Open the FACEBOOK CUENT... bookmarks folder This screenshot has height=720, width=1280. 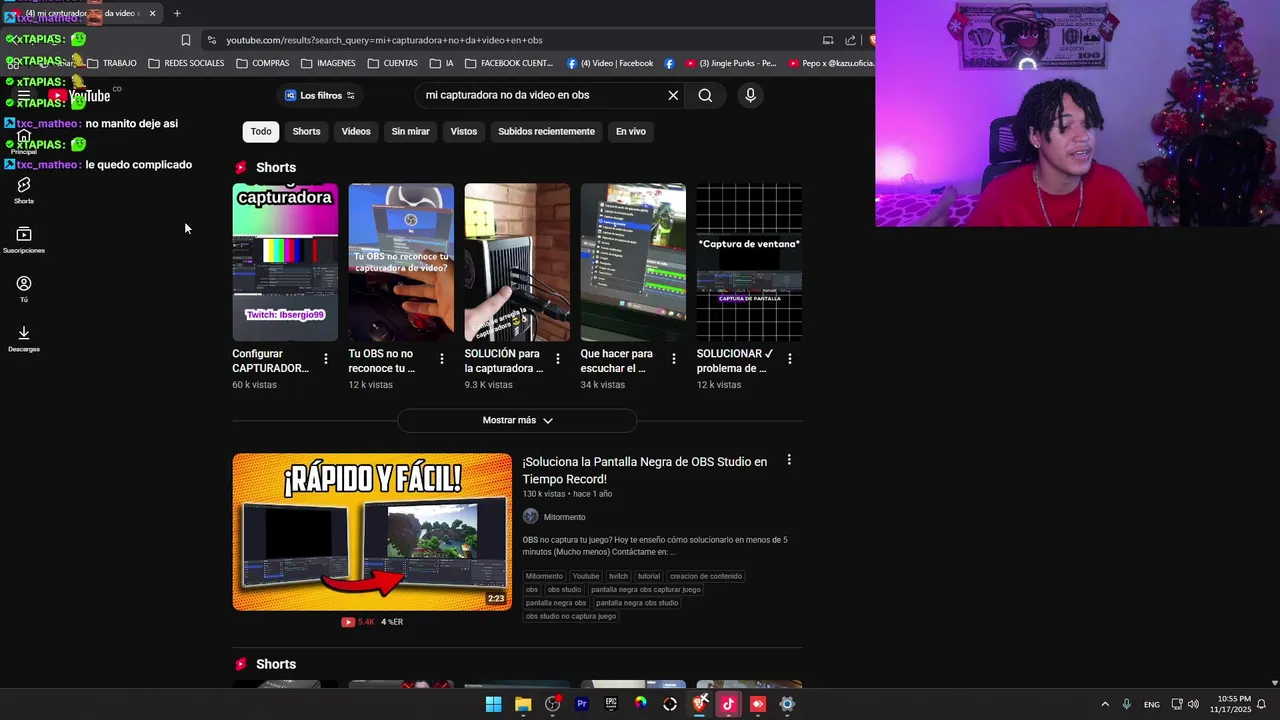pos(509,63)
